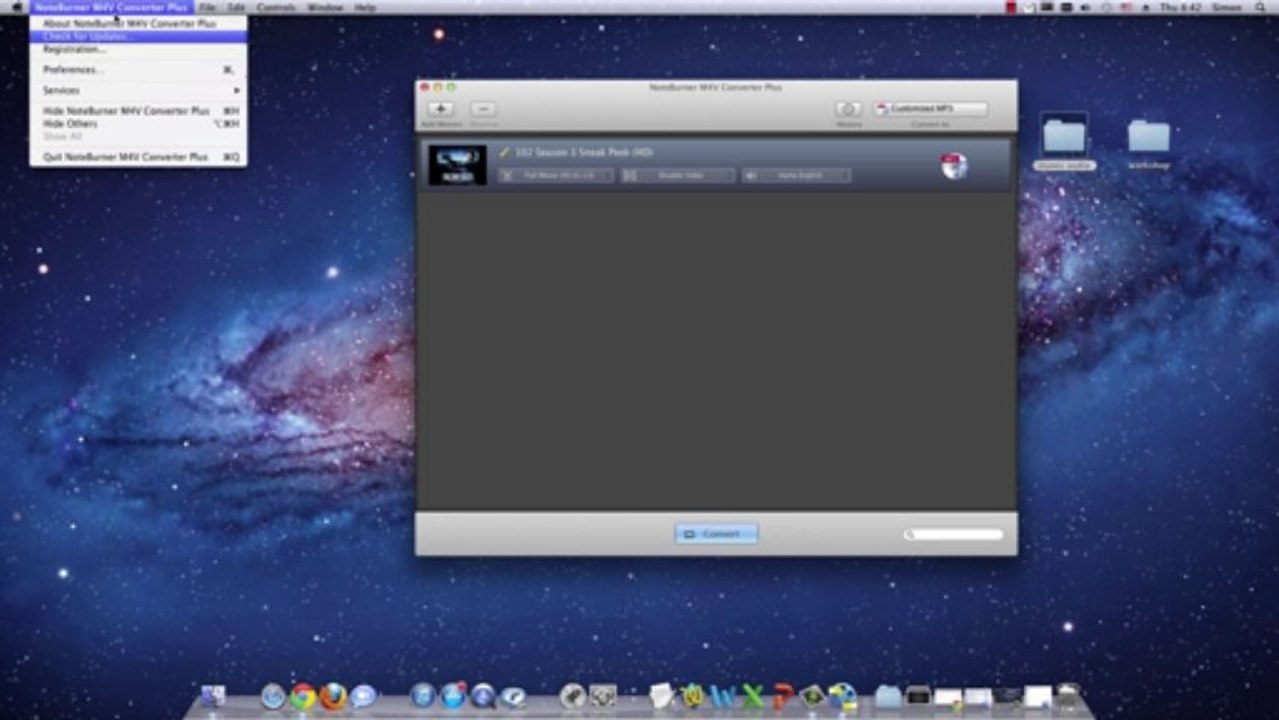Open QuickTime Player from the Dock

coord(513,696)
